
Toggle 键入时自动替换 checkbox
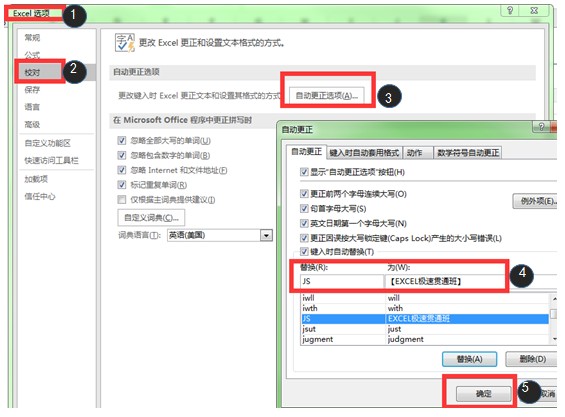[304, 252]
